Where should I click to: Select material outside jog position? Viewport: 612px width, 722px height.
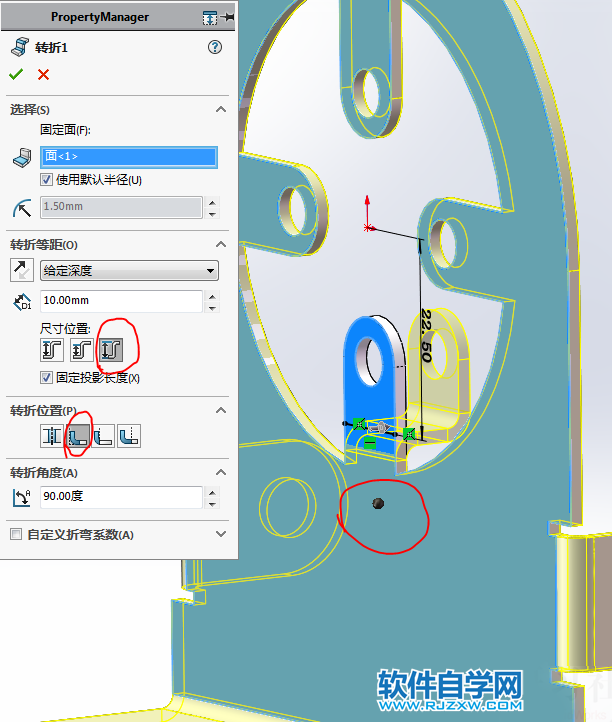[103, 436]
